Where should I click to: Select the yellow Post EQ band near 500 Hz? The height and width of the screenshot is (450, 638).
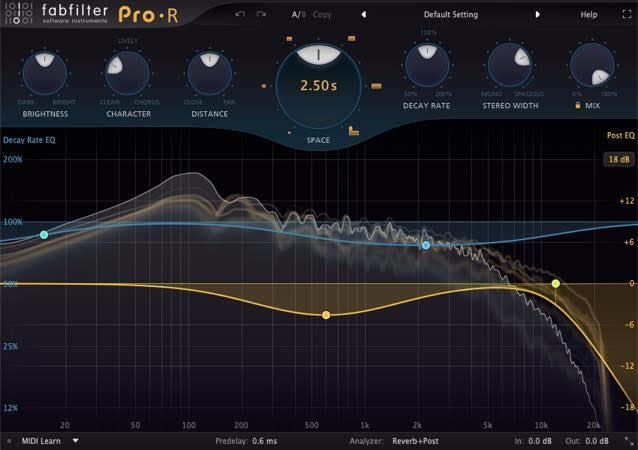click(x=326, y=315)
